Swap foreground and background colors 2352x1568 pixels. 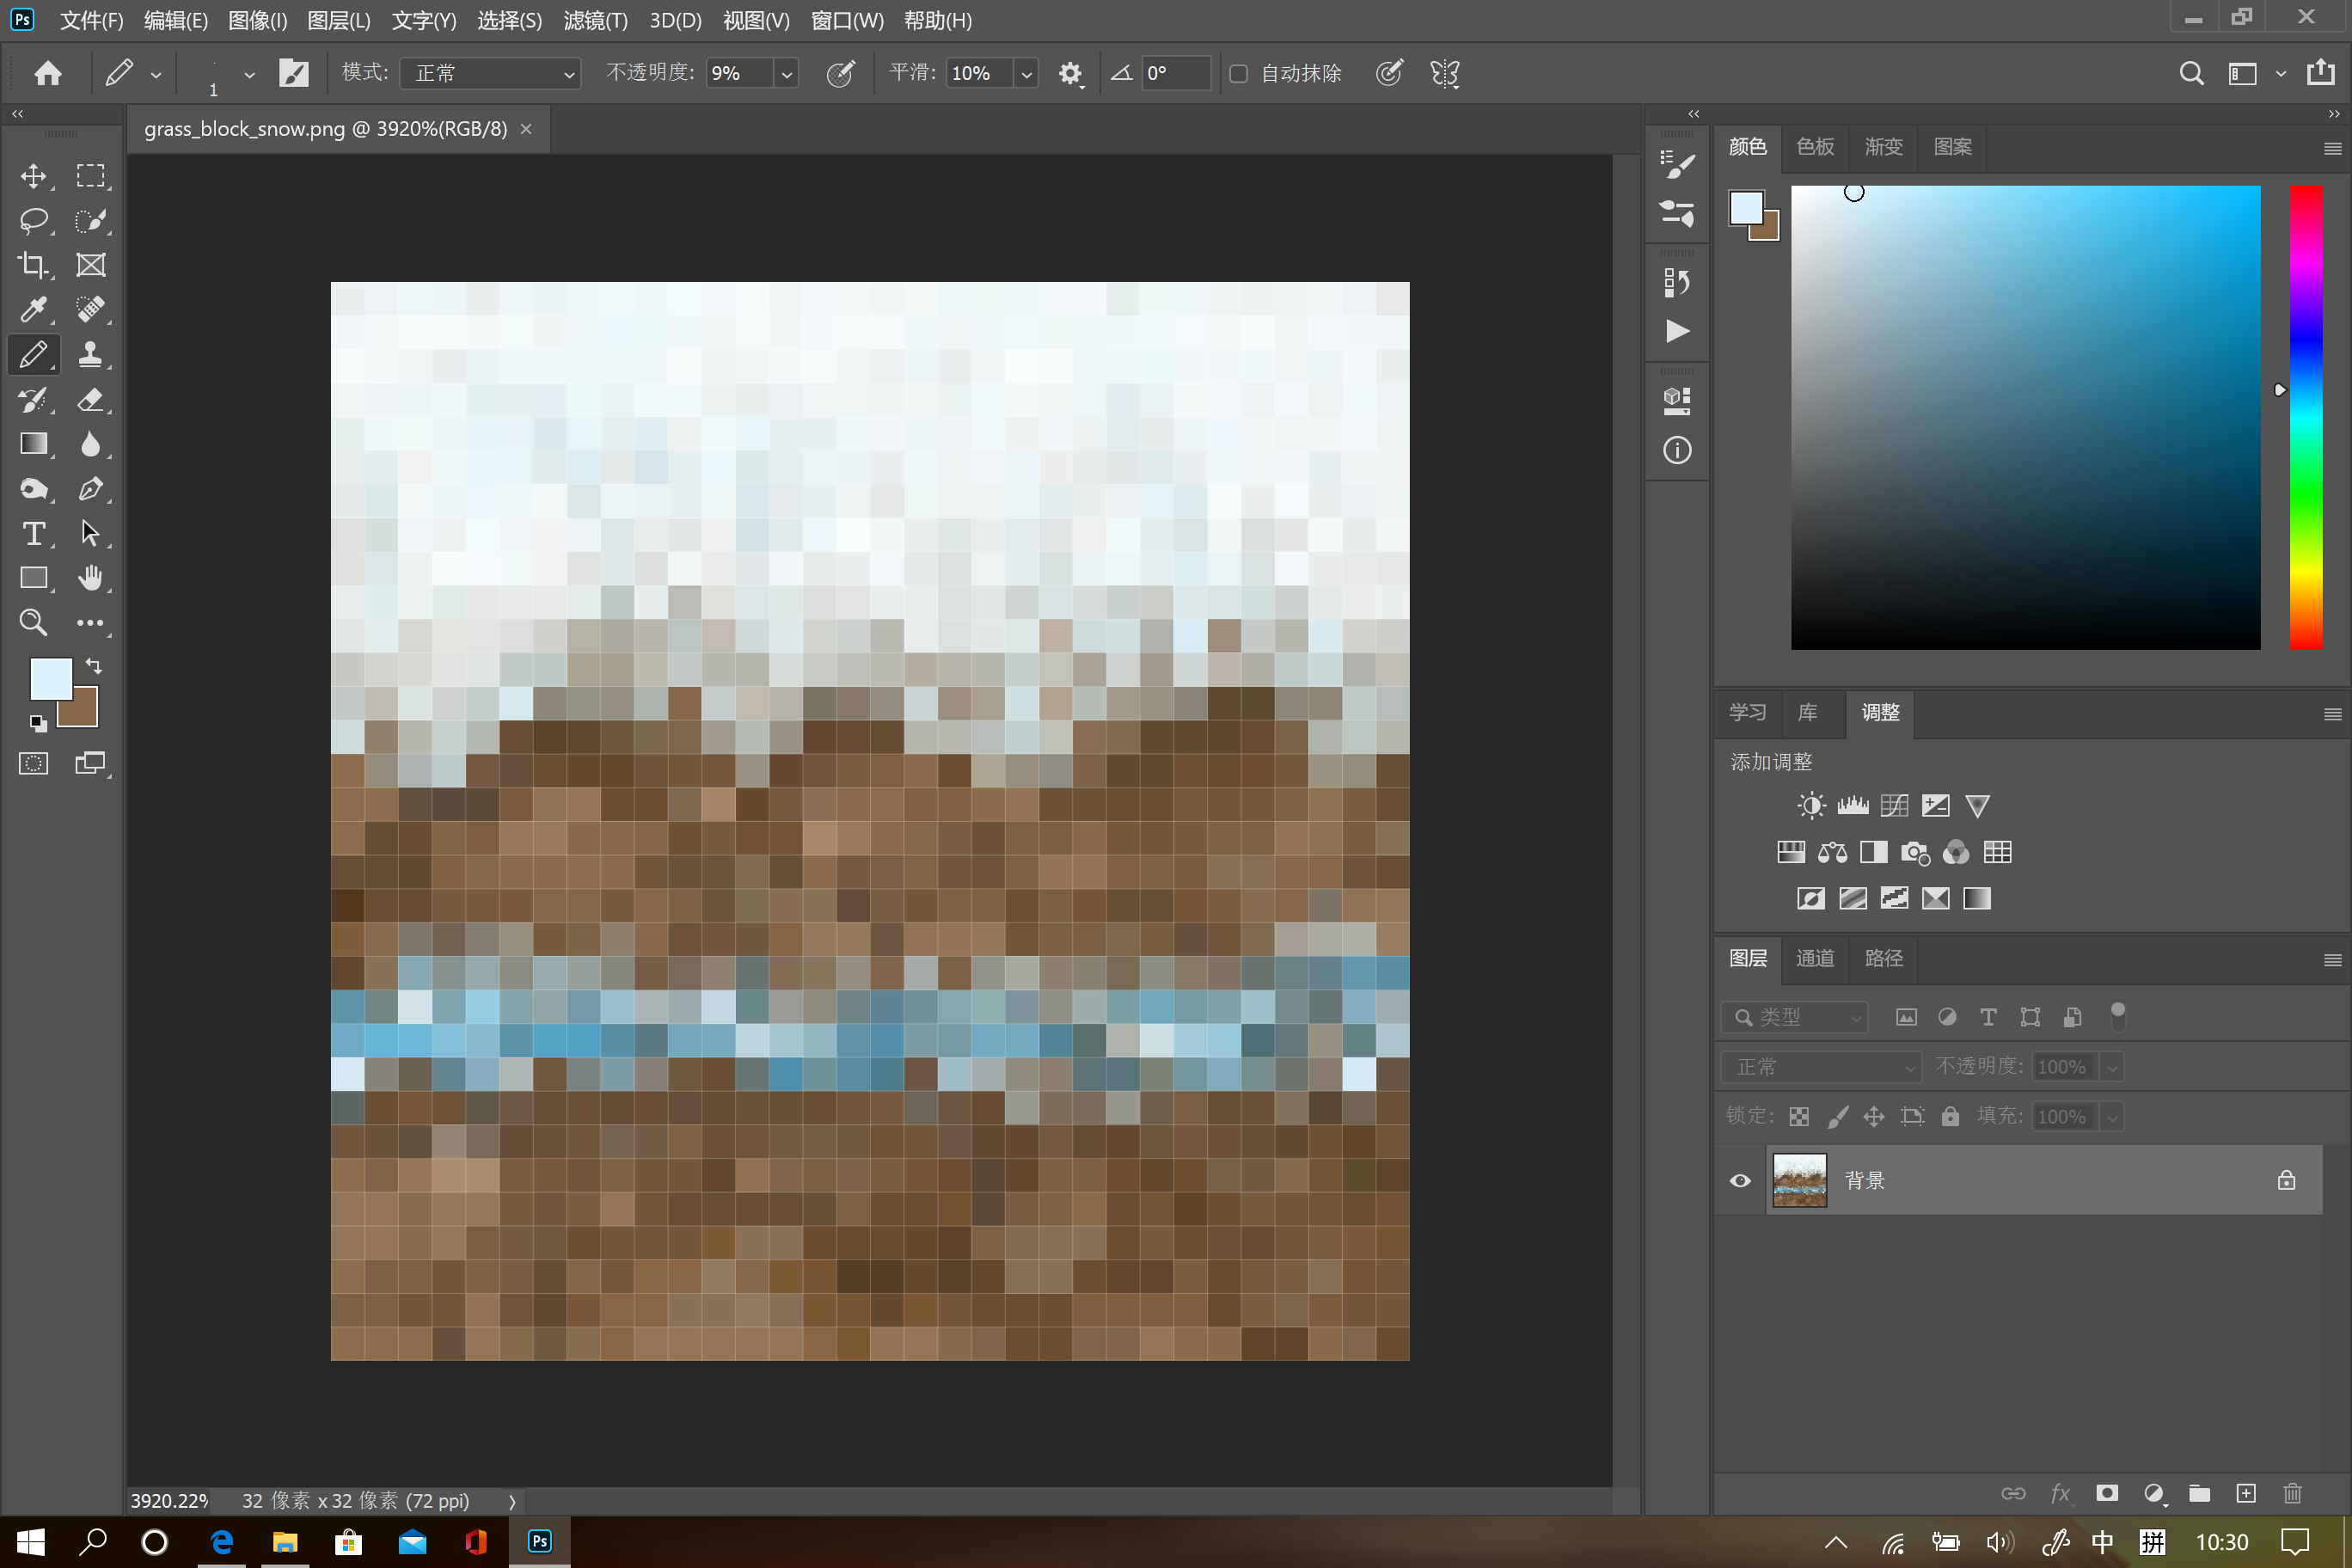(93, 666)
